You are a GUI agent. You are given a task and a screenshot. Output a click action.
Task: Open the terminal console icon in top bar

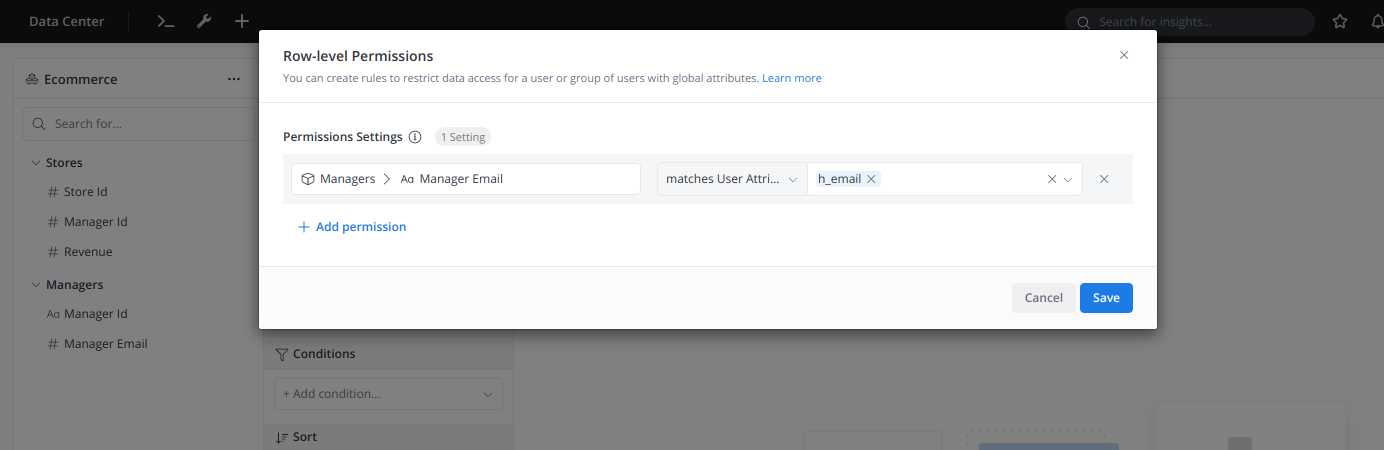166,21
